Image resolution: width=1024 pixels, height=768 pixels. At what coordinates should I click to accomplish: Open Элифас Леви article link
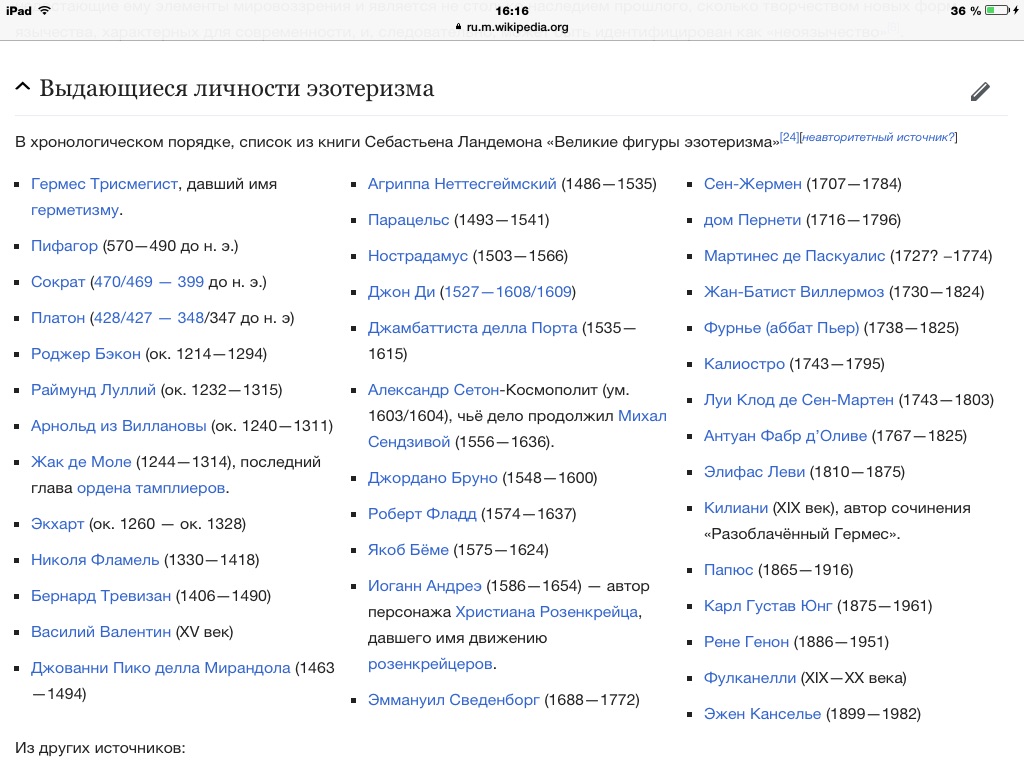pyautogui.click(x=754, y=472)
